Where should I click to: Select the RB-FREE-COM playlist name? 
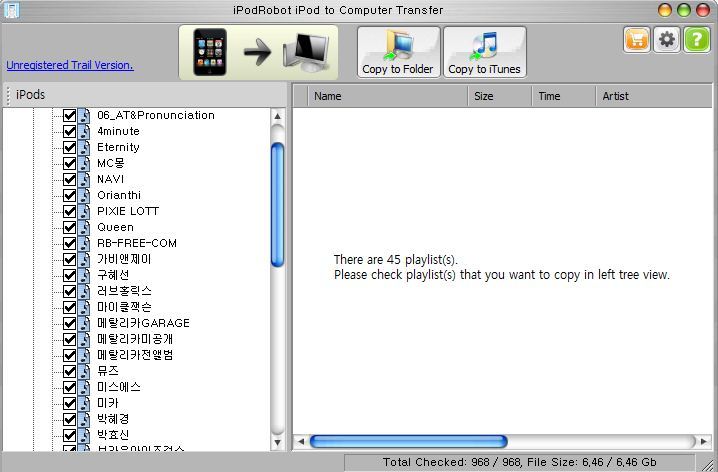[137, 244]
